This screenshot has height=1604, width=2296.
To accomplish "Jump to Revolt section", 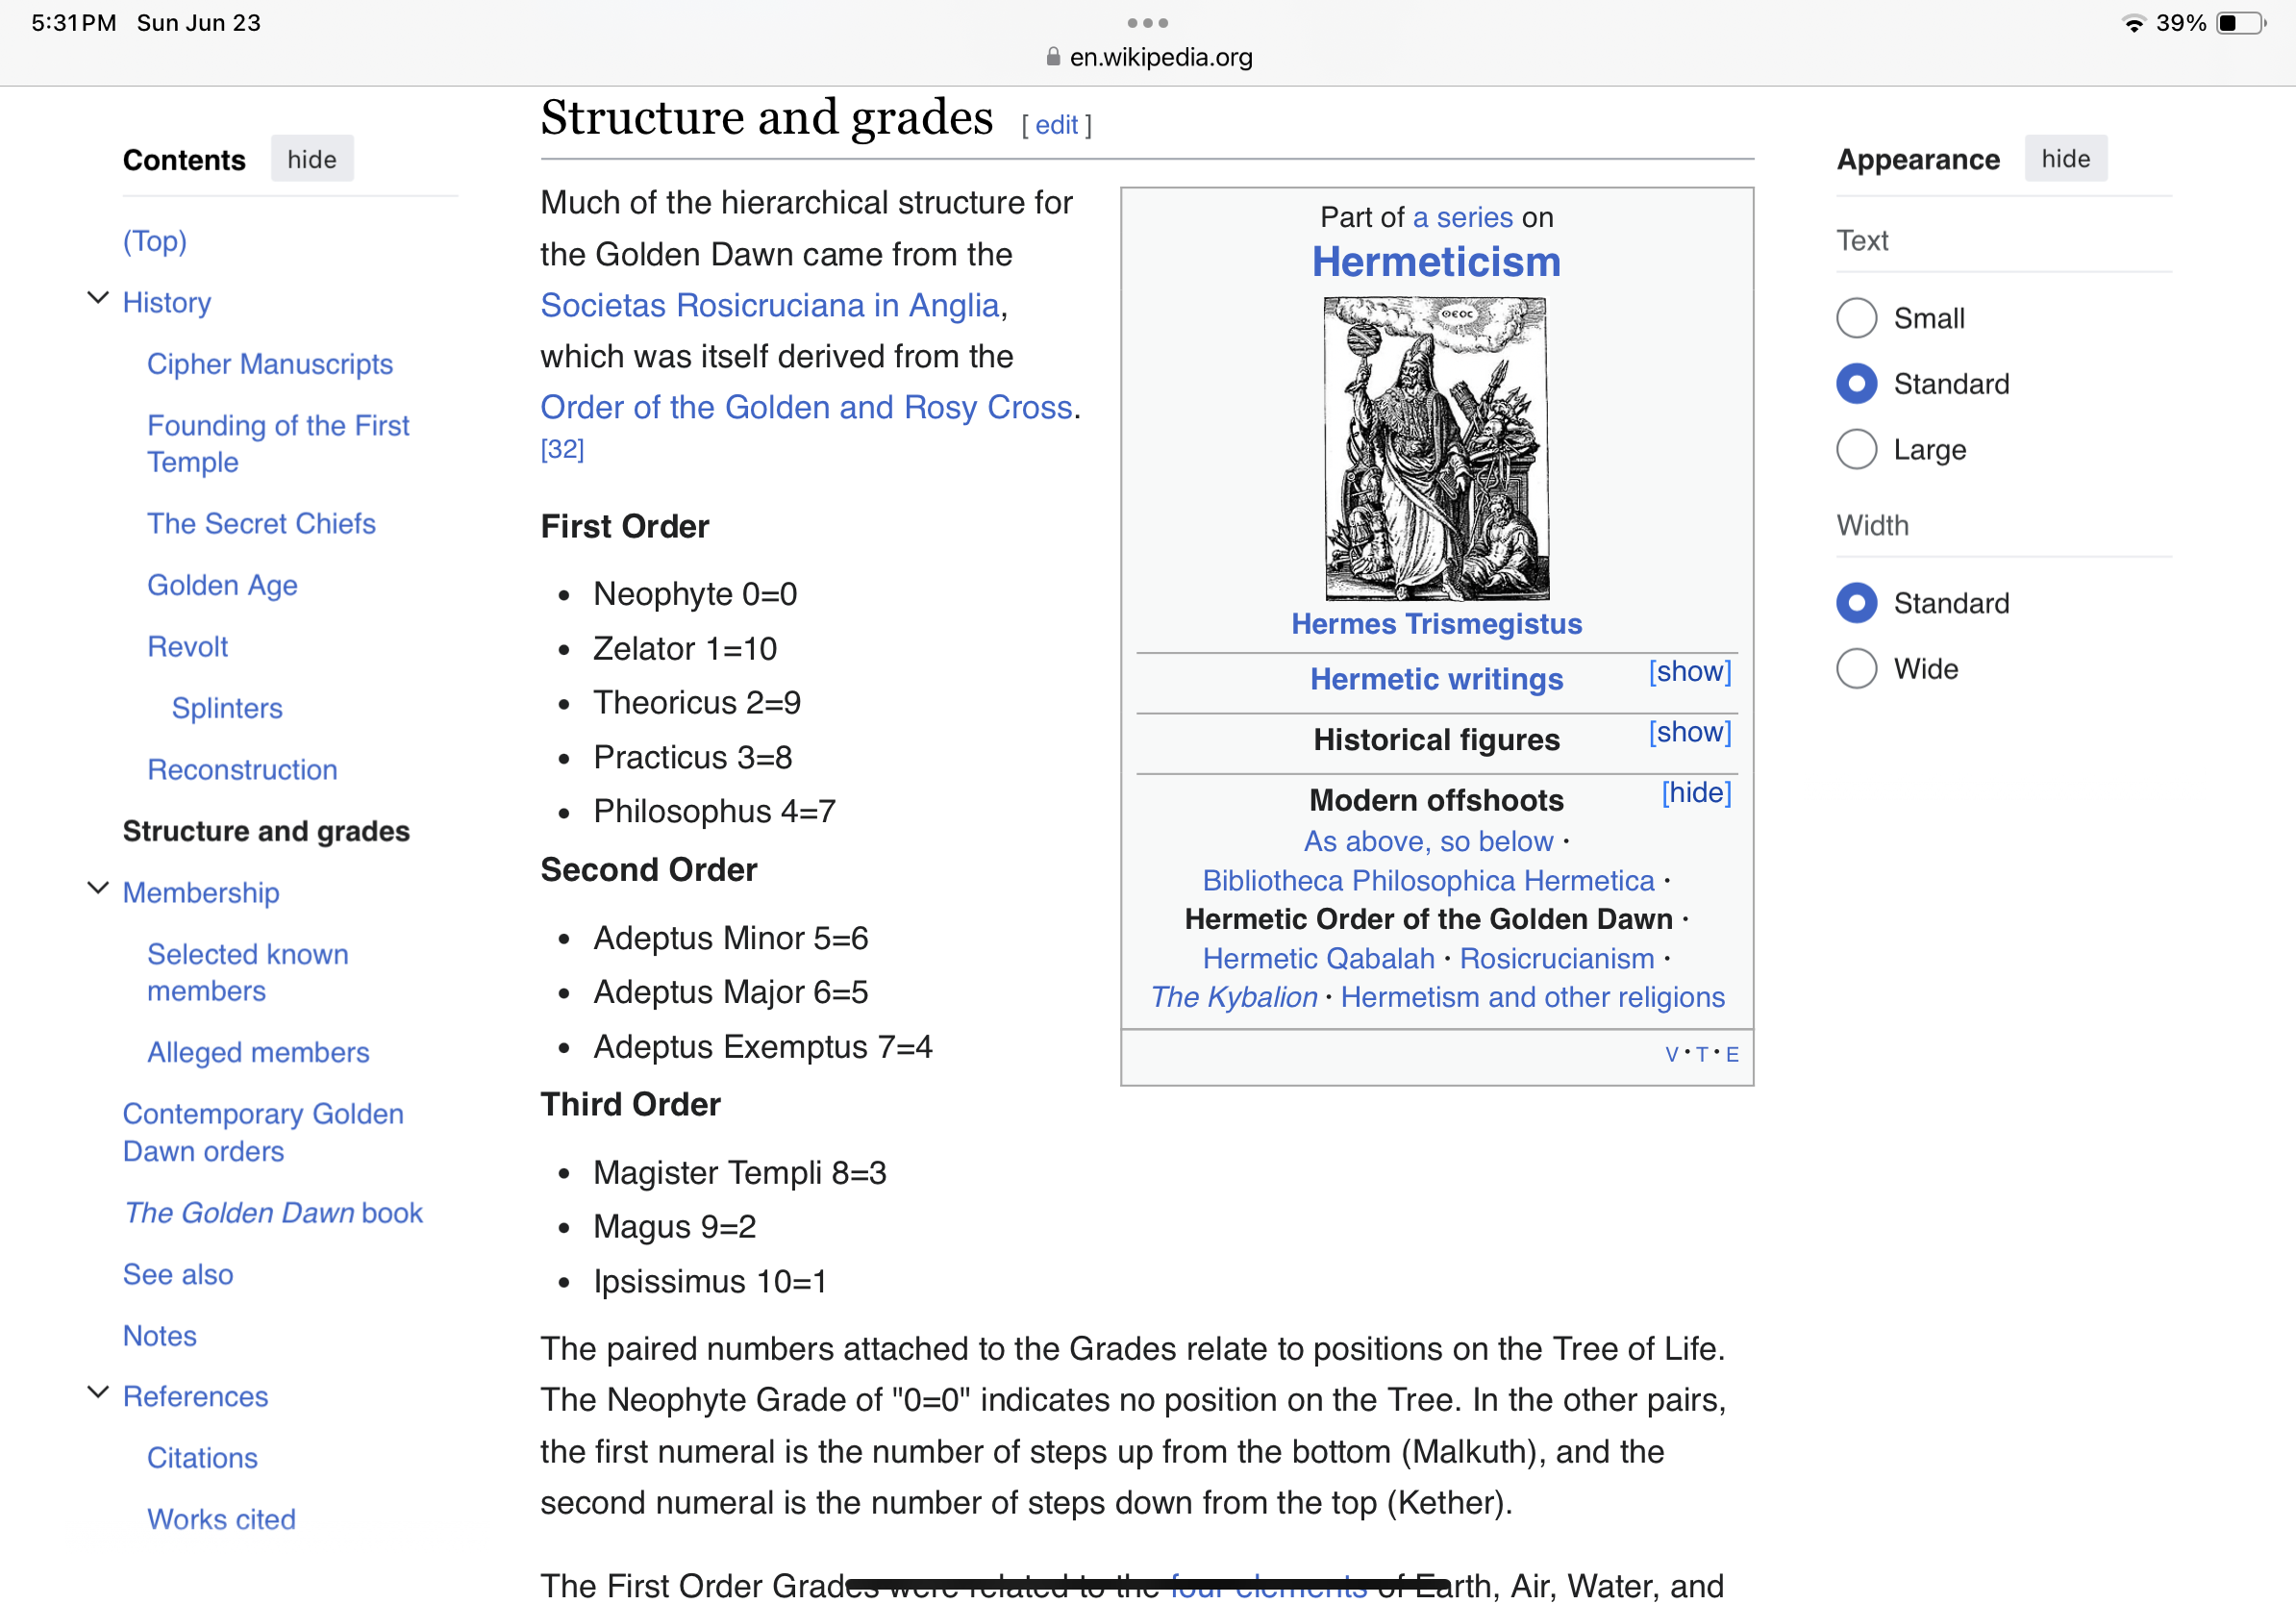I will (x=187, y=647).
